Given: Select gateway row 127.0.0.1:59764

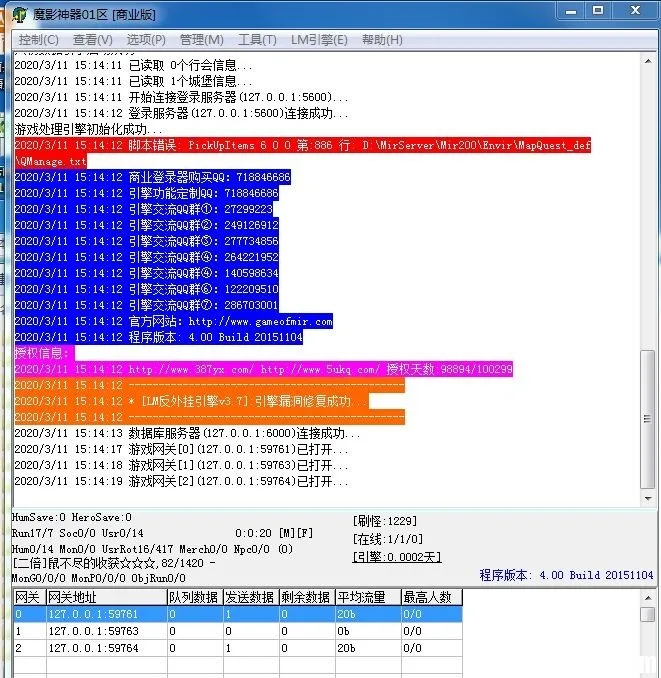Looking at the screenshot, I should [238, 648].
